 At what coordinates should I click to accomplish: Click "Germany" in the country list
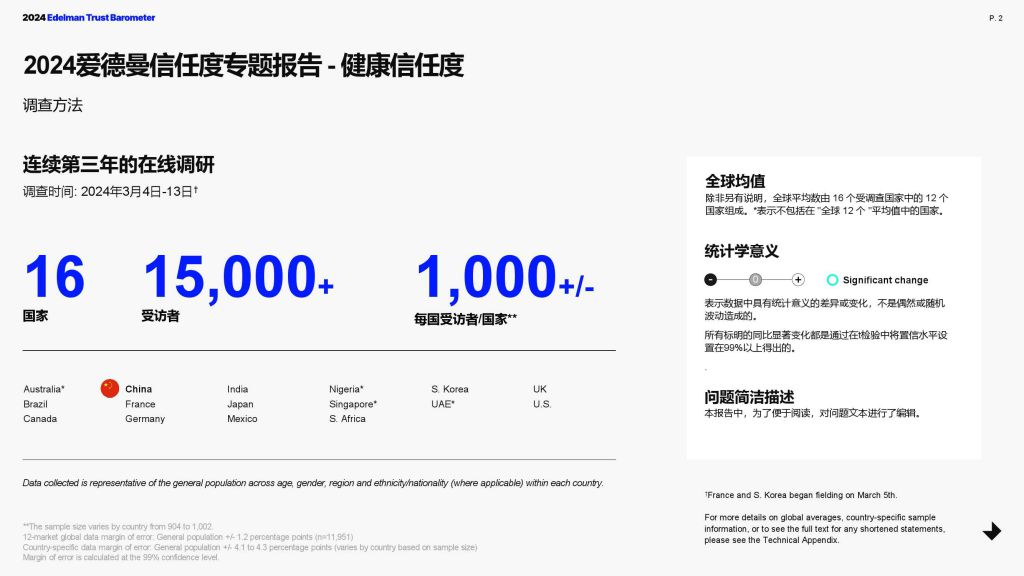point(145,419)
